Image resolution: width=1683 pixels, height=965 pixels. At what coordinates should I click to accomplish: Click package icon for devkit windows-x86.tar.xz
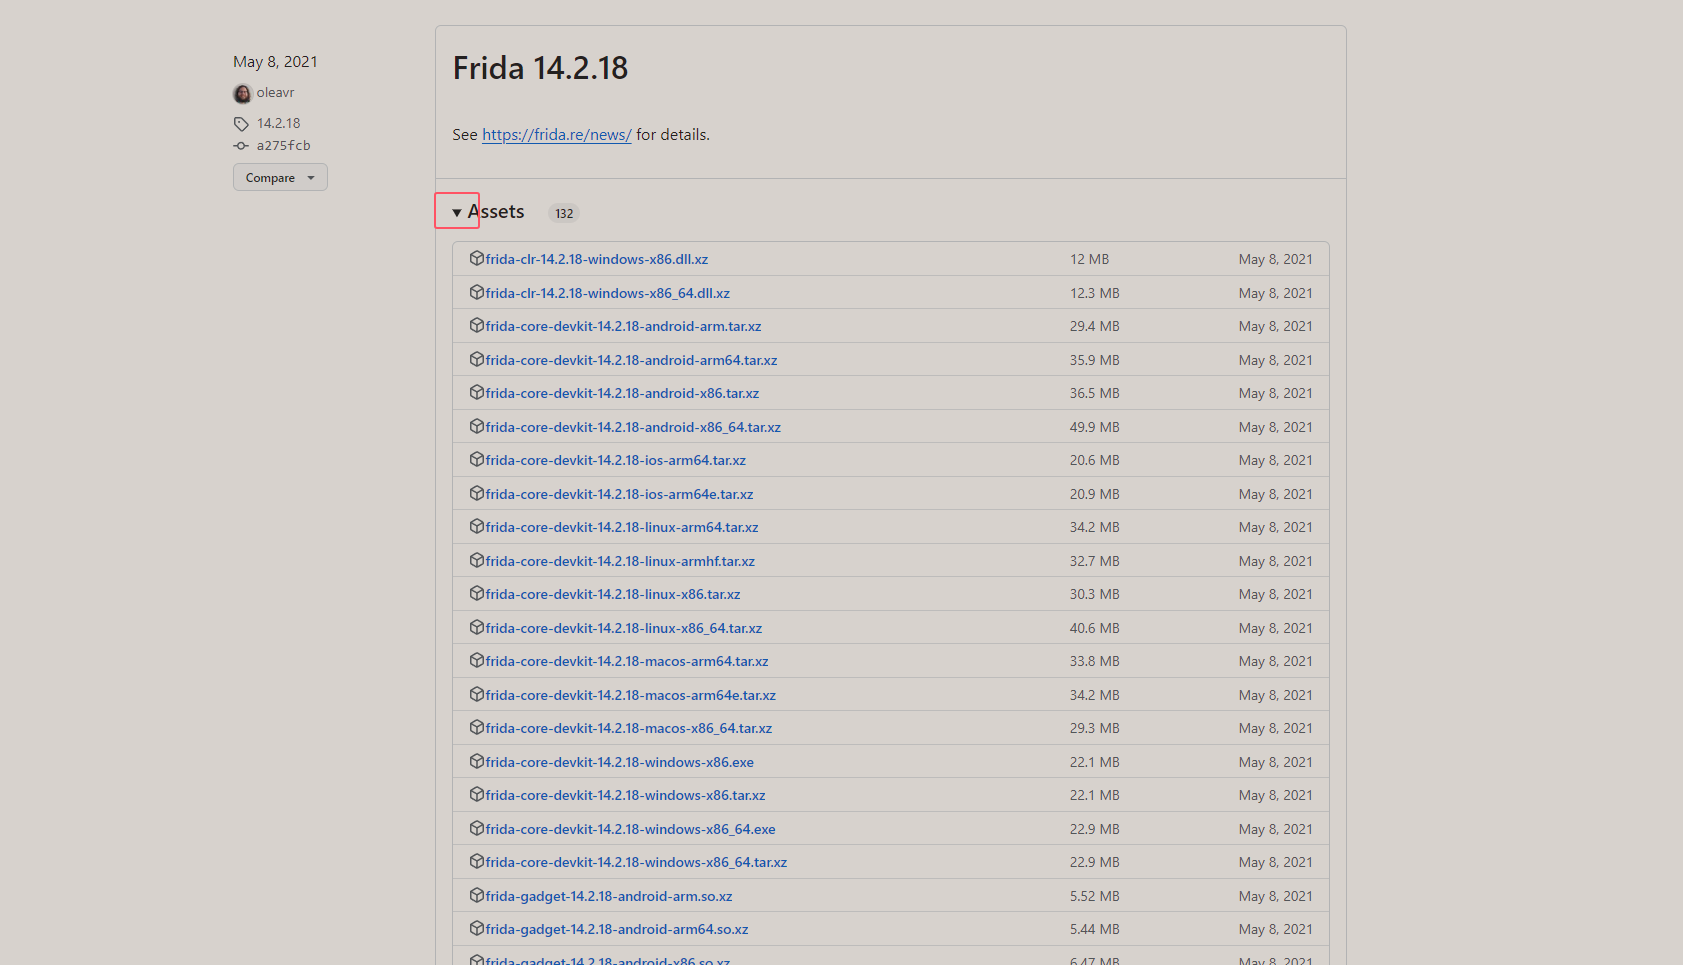477,794
